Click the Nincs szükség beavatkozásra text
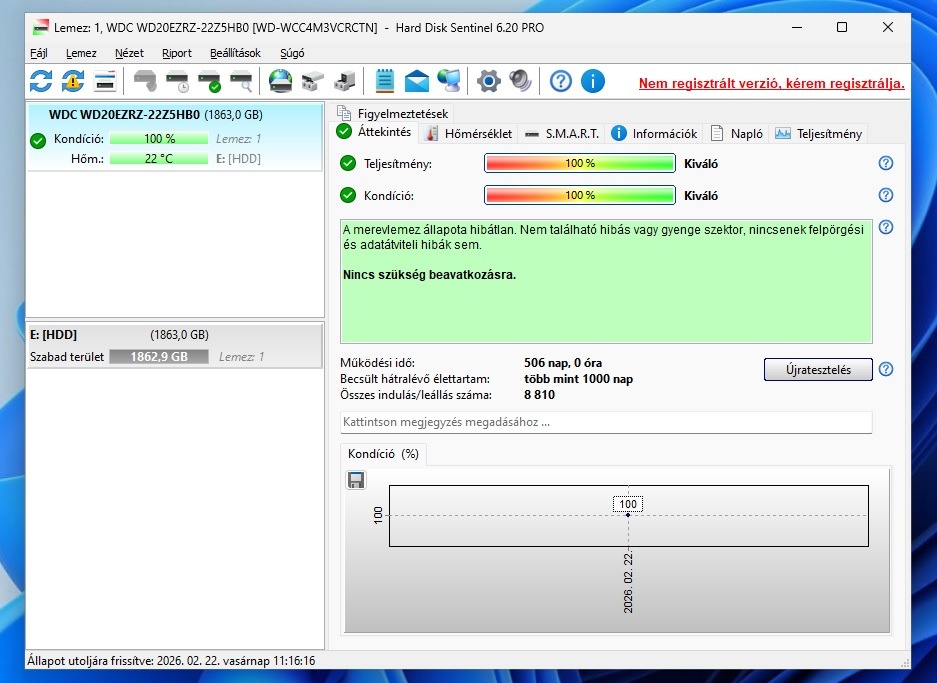 [429, 275]
